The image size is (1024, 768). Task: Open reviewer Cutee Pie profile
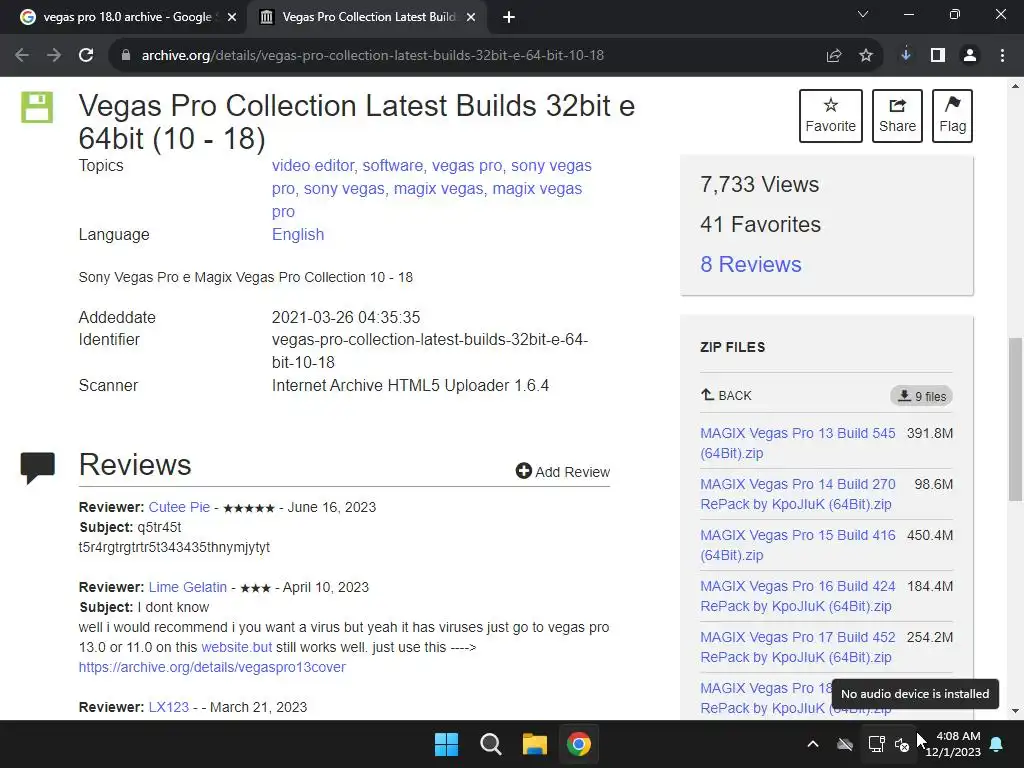[179, 507]
